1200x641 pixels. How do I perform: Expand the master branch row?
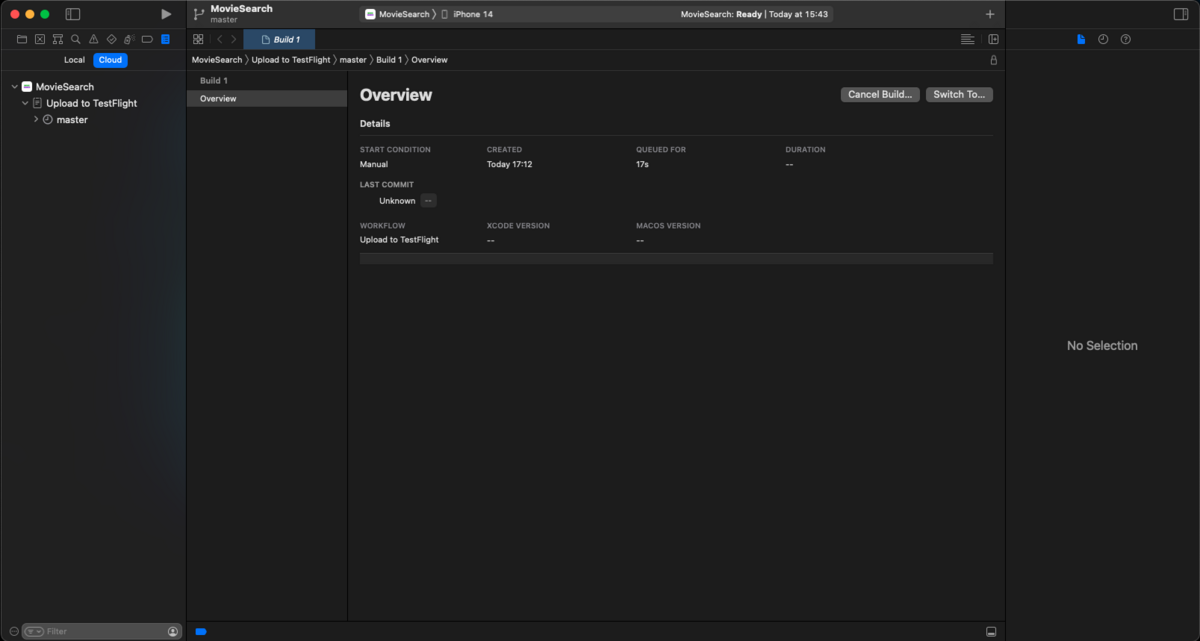tap(36, 119)
